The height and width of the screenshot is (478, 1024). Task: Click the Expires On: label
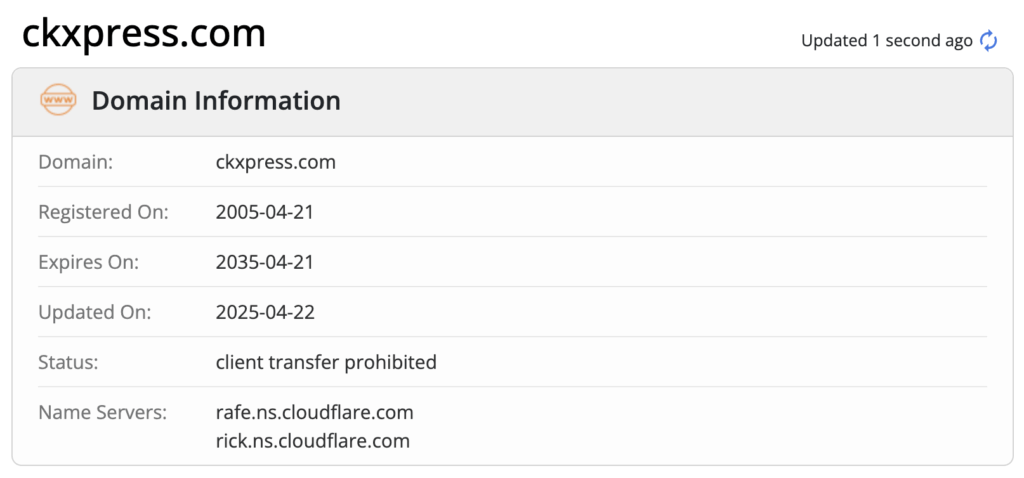coord(89,263)
